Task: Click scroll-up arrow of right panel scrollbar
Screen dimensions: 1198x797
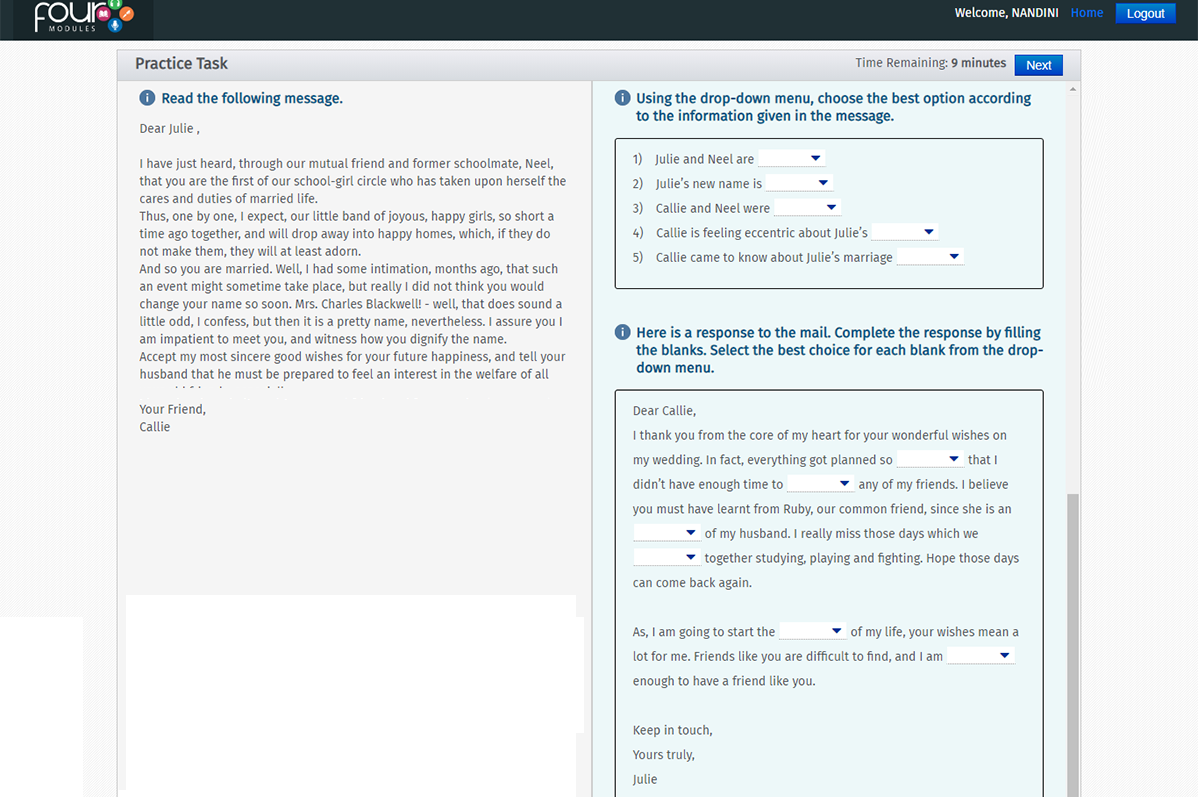Action: pos(1073,89)
